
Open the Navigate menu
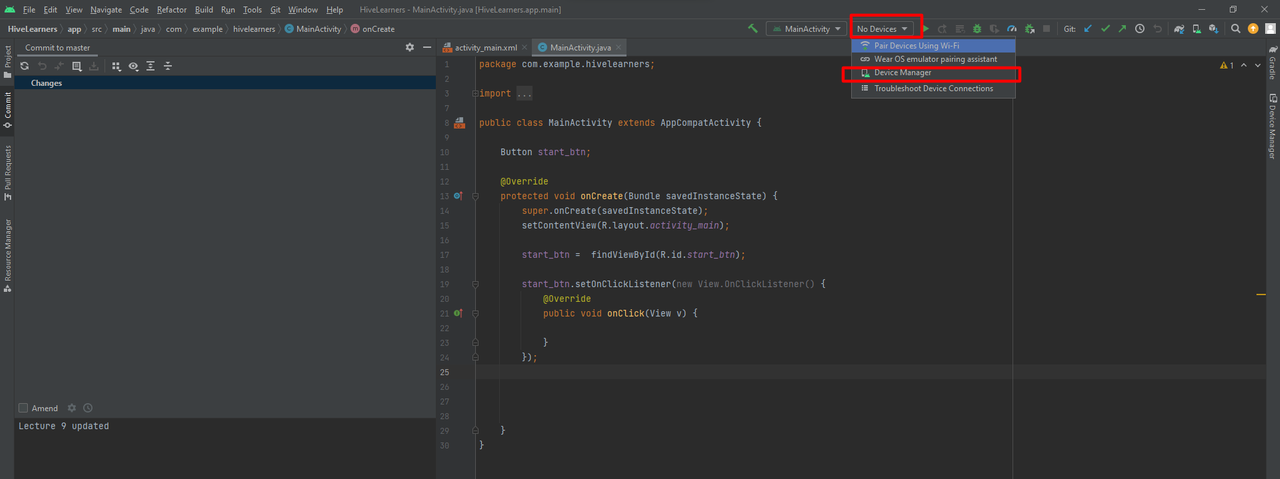click(106, 9)
